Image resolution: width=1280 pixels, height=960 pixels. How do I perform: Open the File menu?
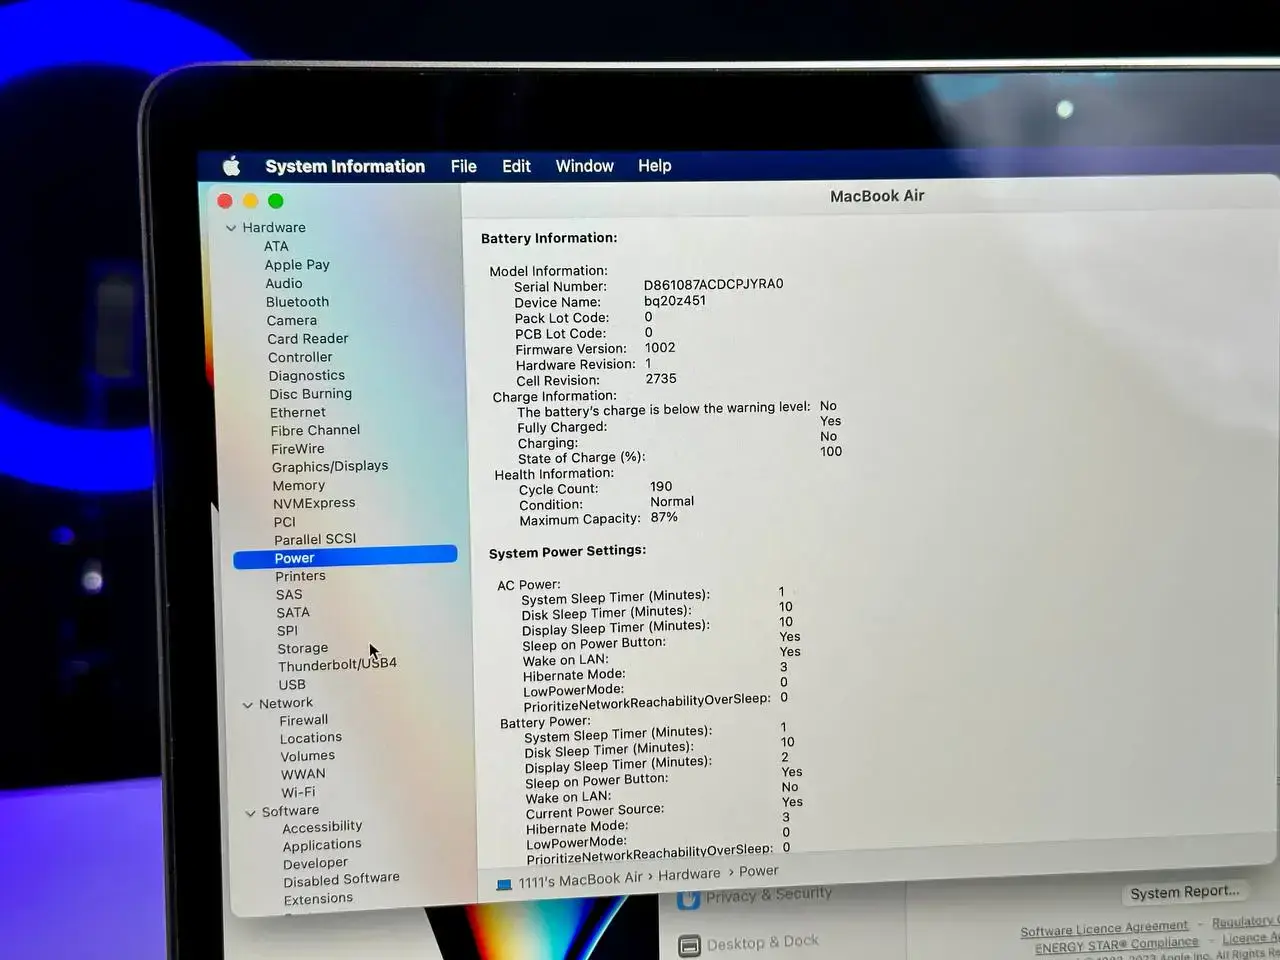click(x=463, y=166)
